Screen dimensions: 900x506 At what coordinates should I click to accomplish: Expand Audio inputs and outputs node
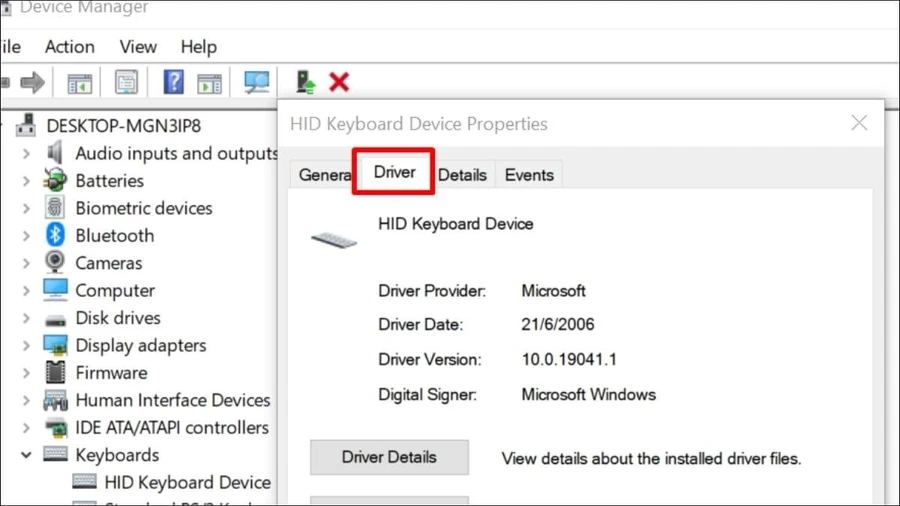(26, 154)
